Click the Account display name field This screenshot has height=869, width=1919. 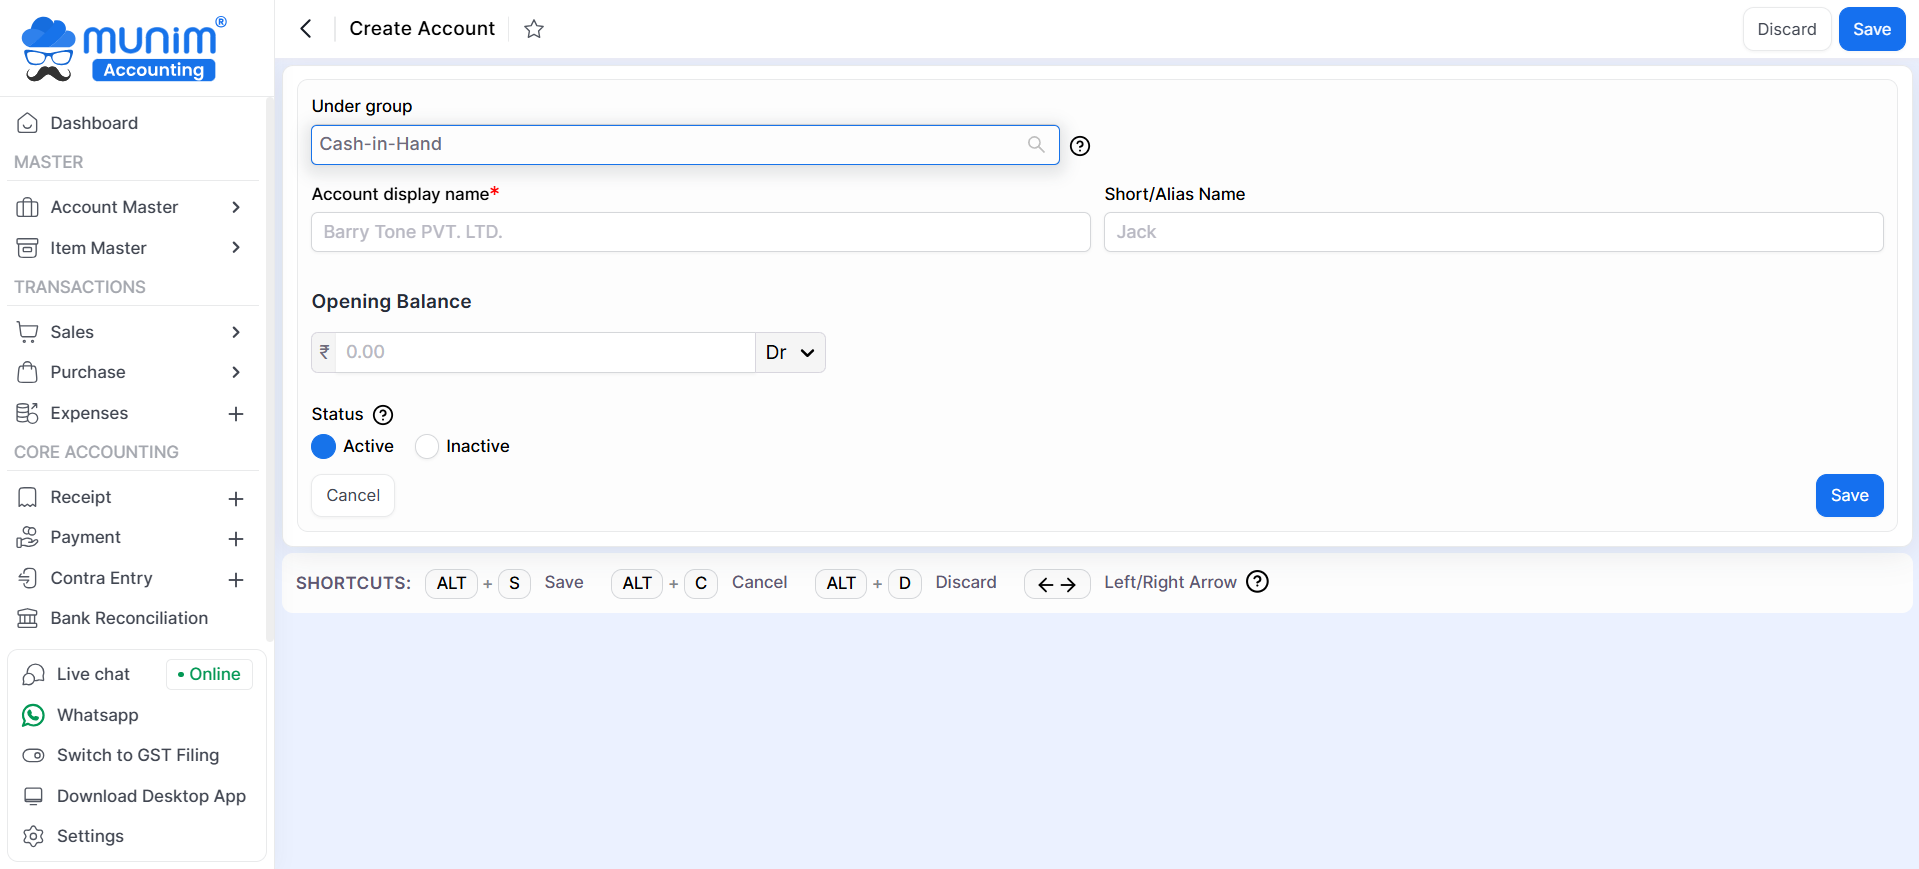click(x=700, y=232)
